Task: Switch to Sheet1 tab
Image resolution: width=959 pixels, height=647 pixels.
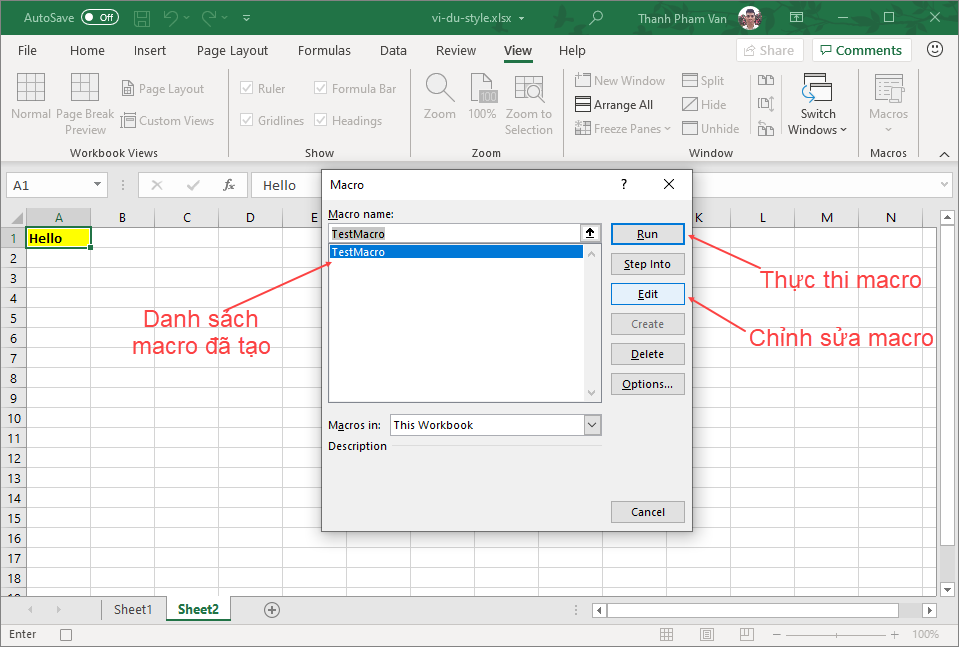Action: [x=133, y=609]
